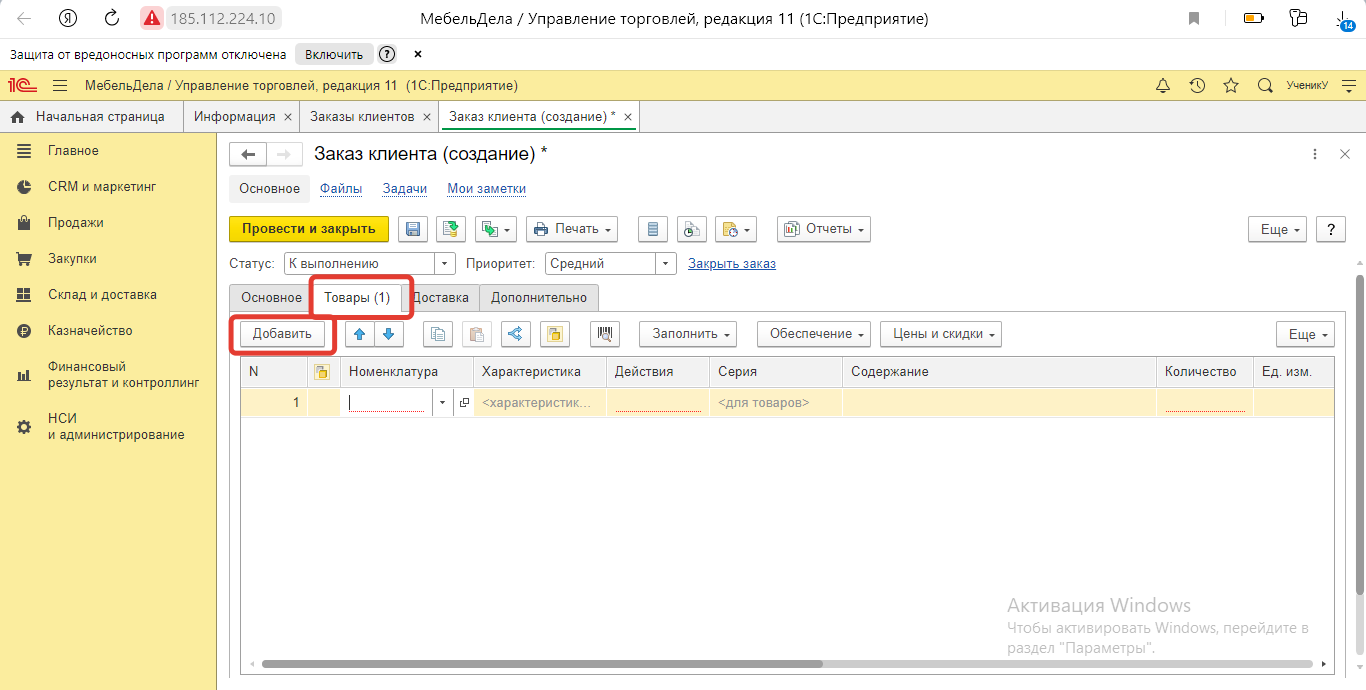Click the search magnifier icon in 1C header
1366x690 pixels.
click(x=1265, y=86)
